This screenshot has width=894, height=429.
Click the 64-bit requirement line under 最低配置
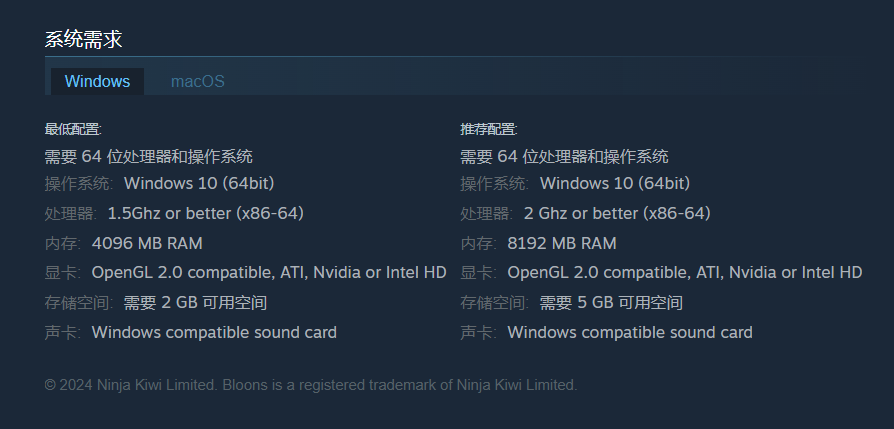[148, 156]
